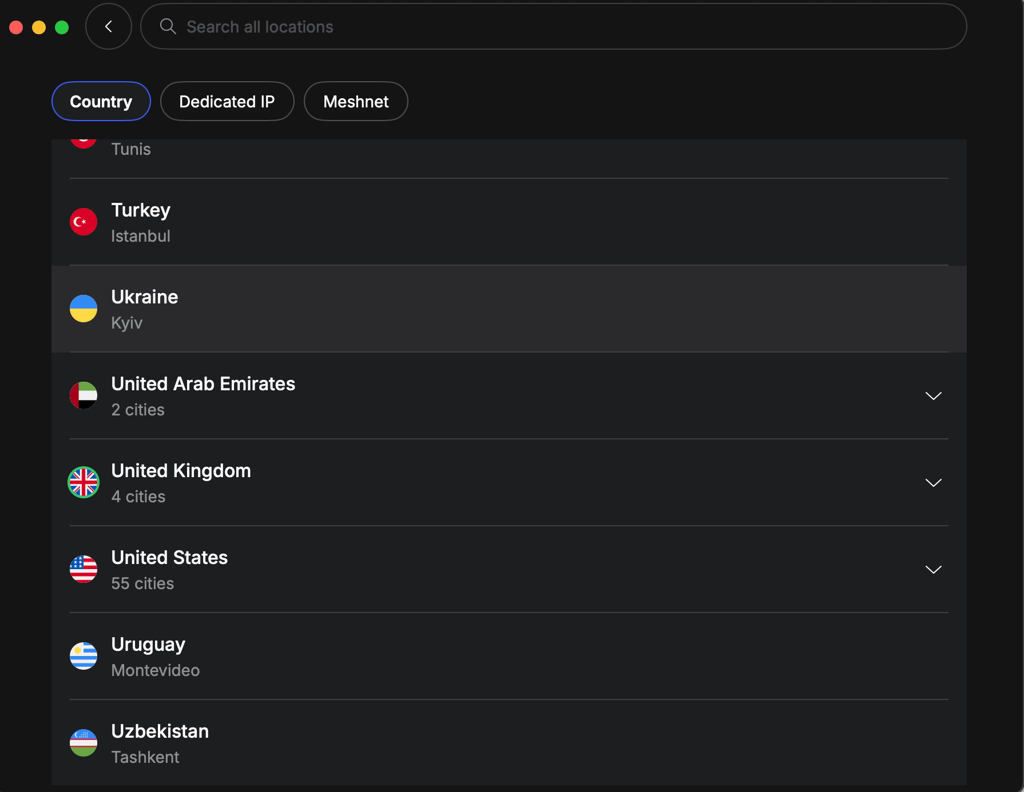Click the '4 cities' label
Screen dimensions: 1024x792
tap(138, 496)
